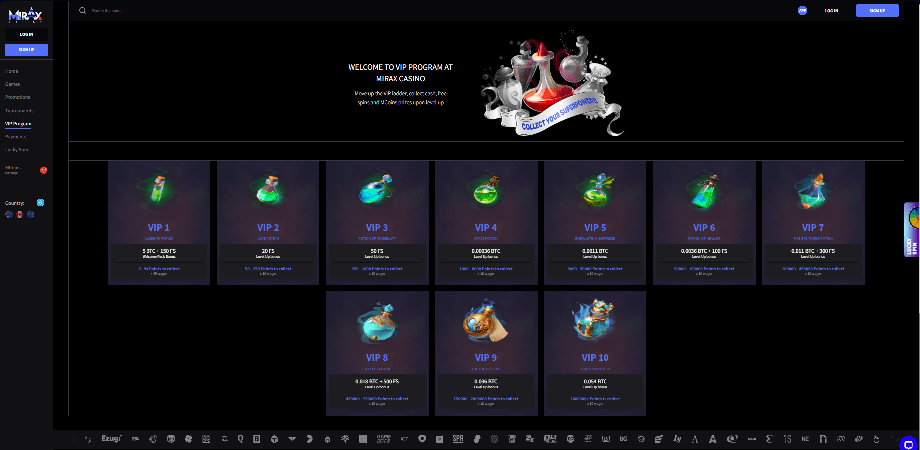Click the VIP 1 green potion icon

pyautogui.click(x=158, y=192)
